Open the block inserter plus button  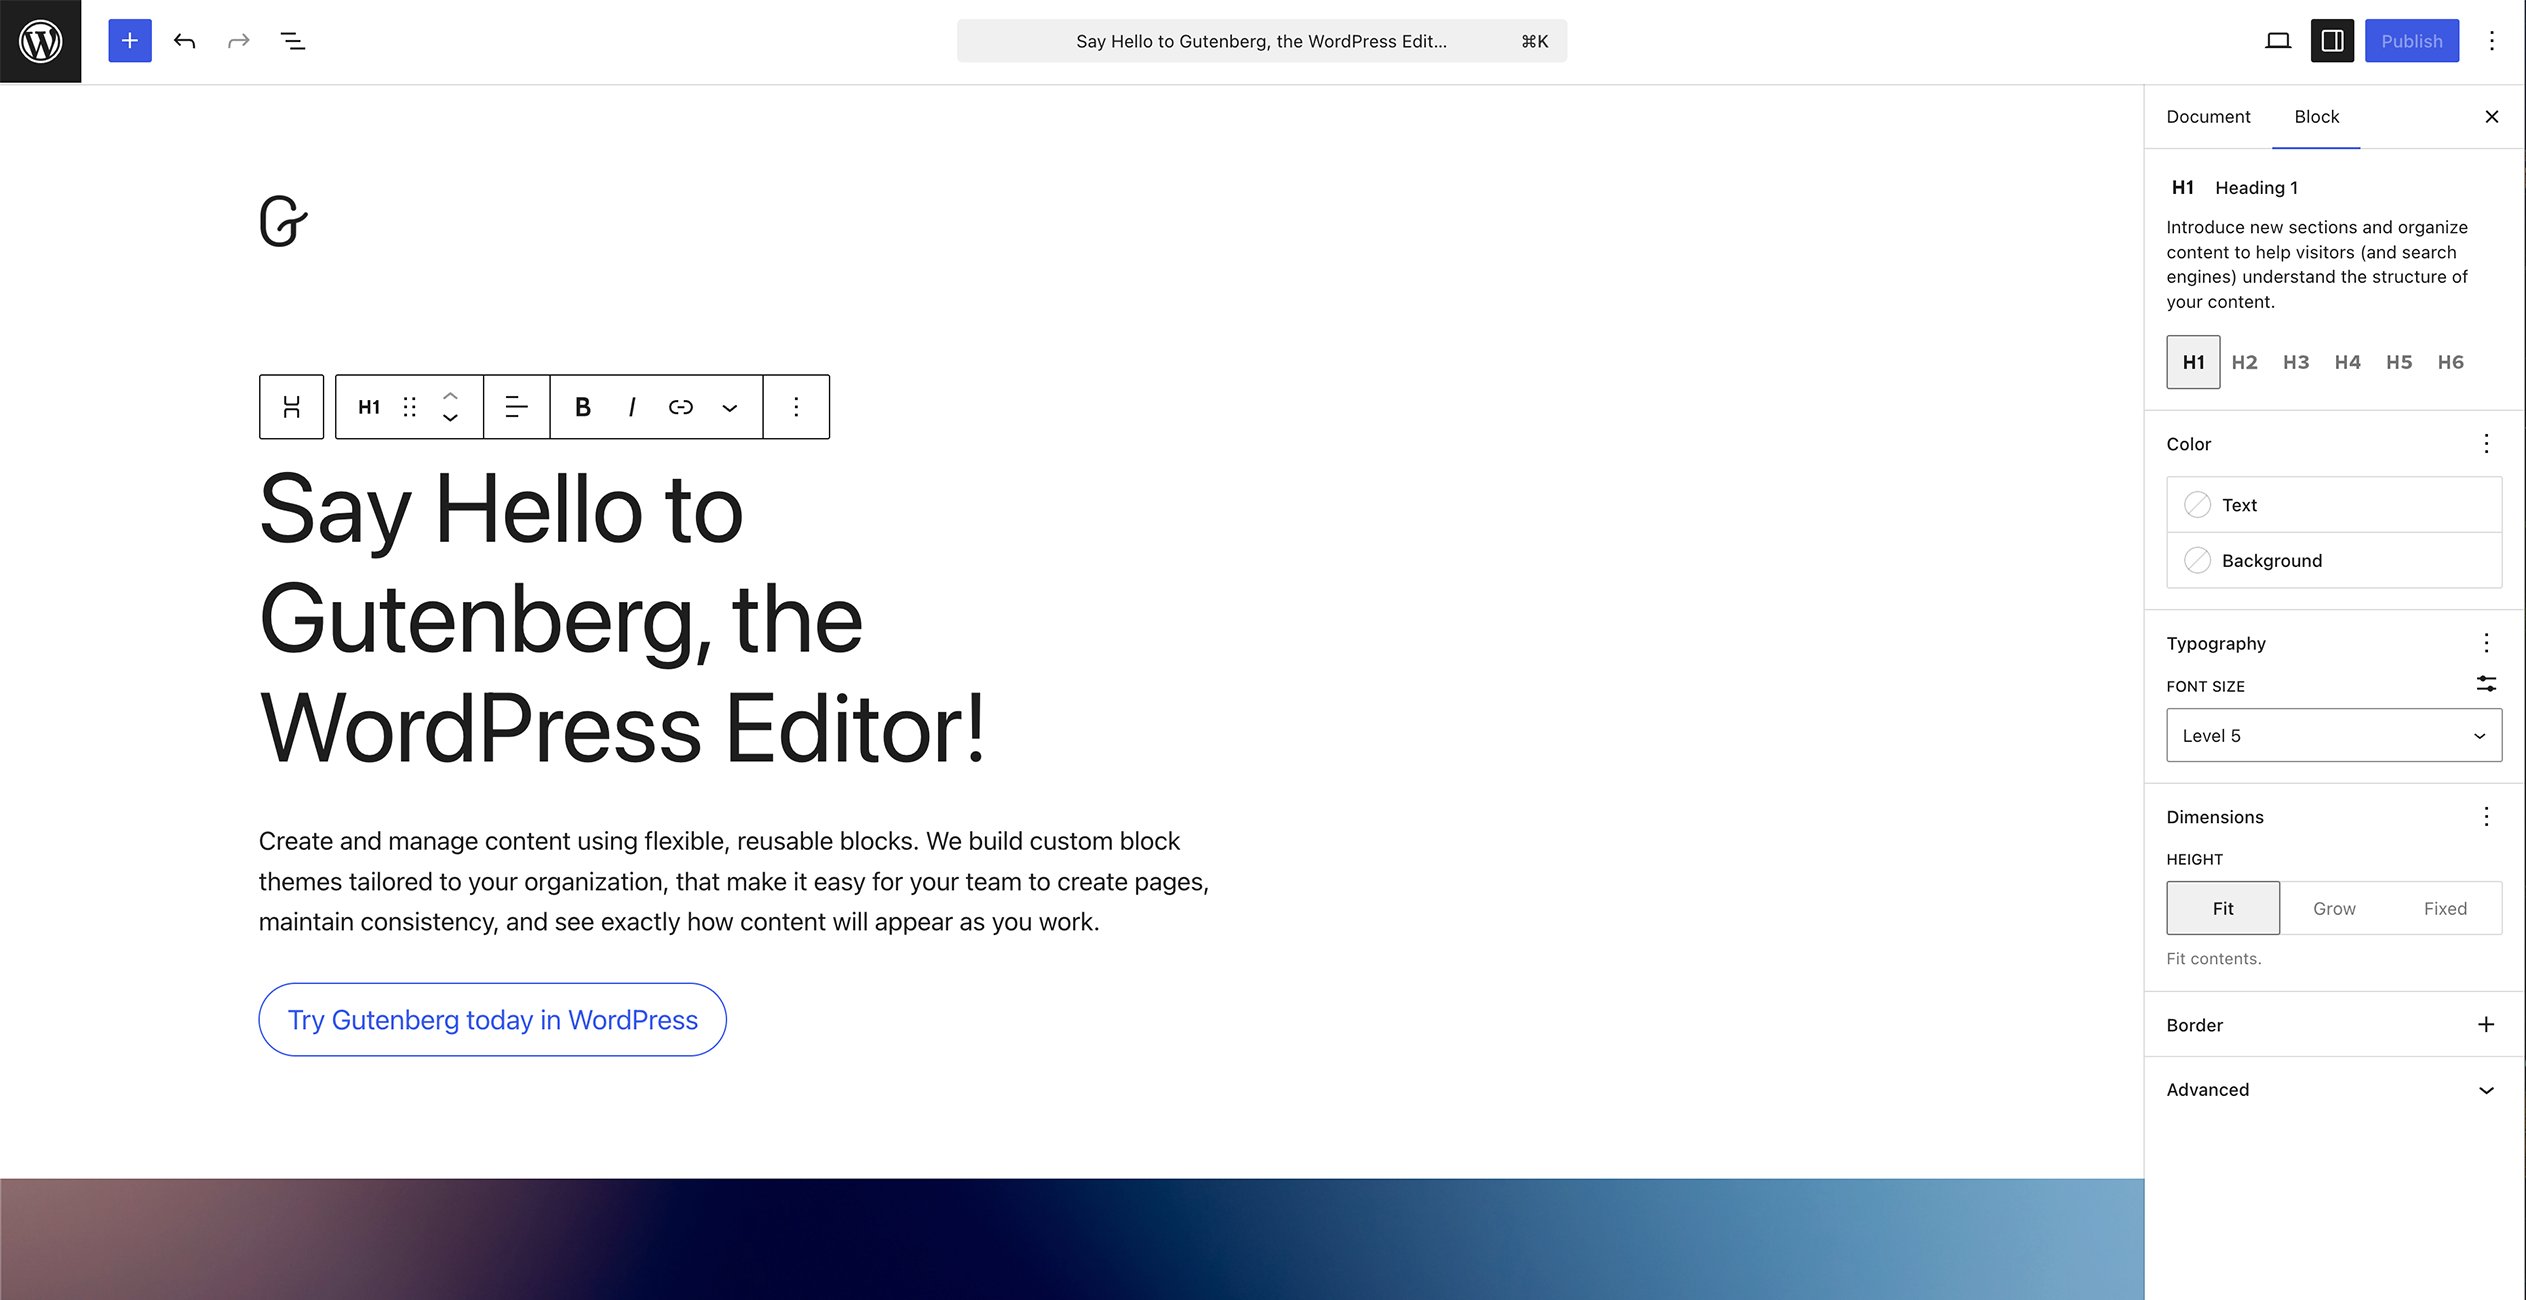point(130,41)
